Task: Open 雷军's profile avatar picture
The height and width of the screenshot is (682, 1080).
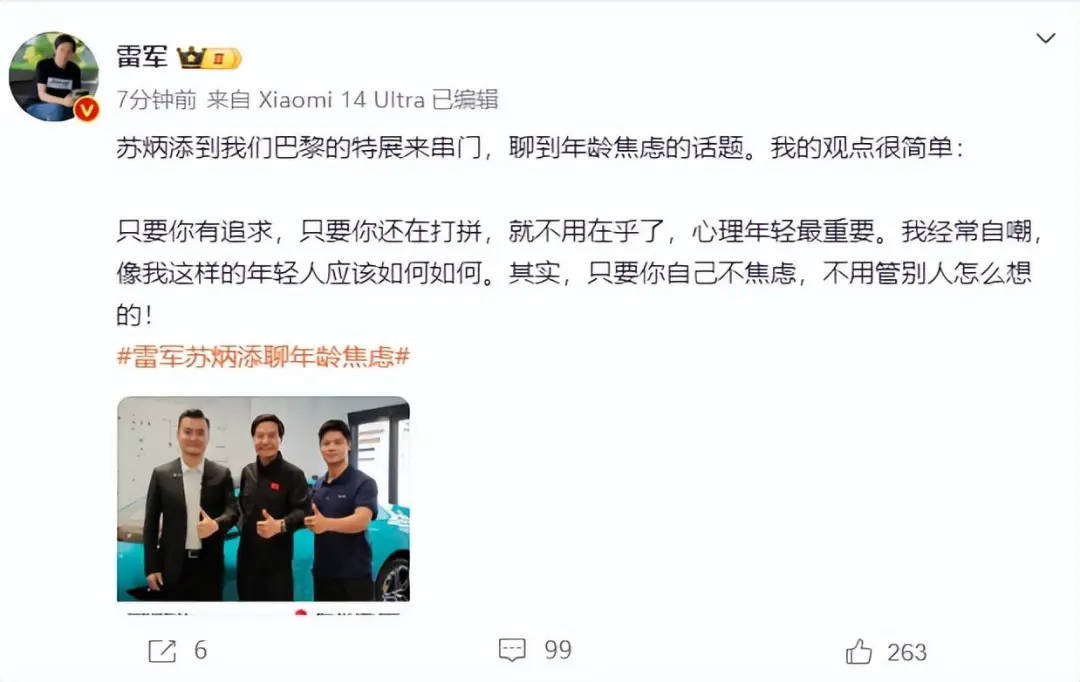Action: (54, 76)
